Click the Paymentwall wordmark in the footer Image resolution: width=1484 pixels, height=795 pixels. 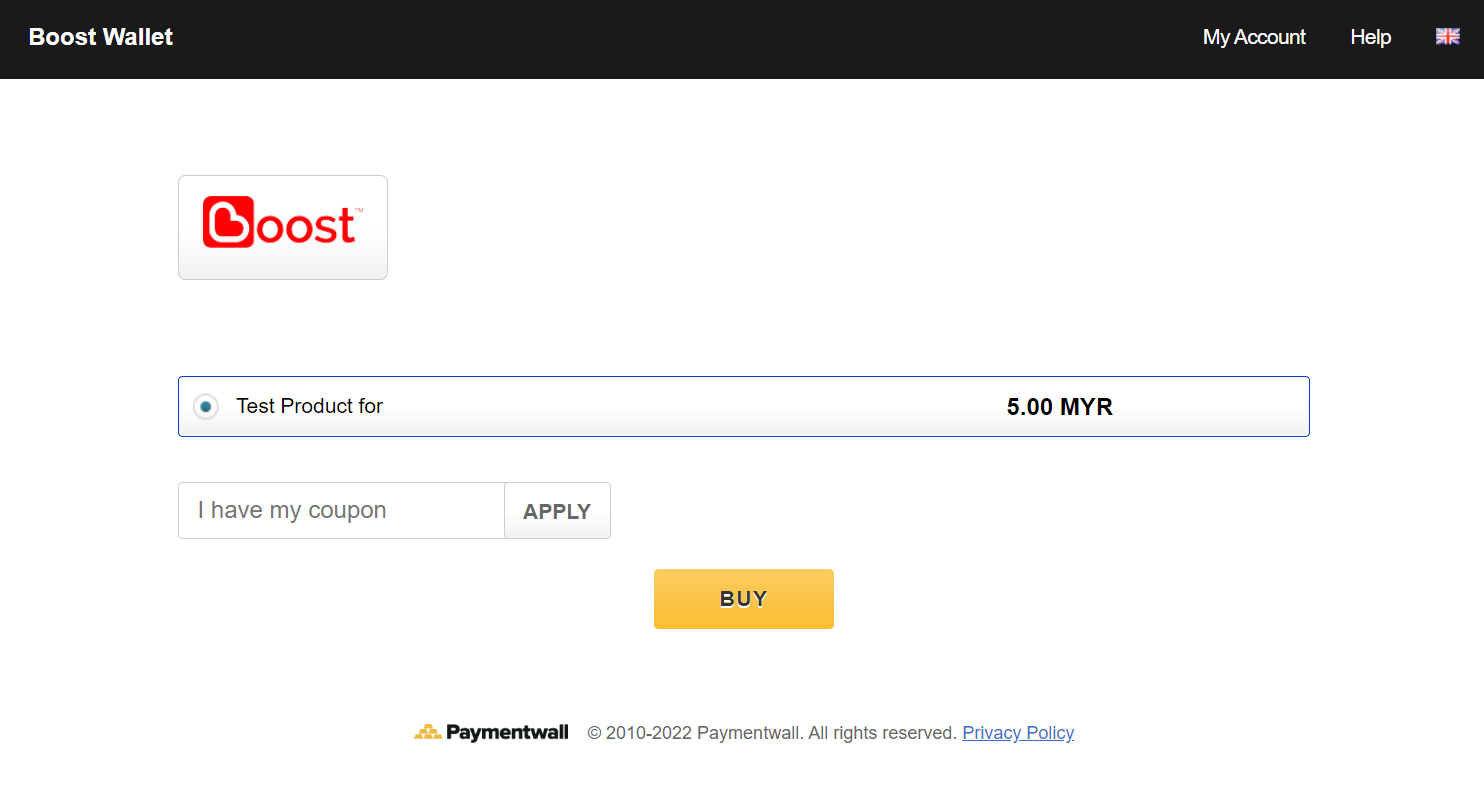click(x=508, y=732)
